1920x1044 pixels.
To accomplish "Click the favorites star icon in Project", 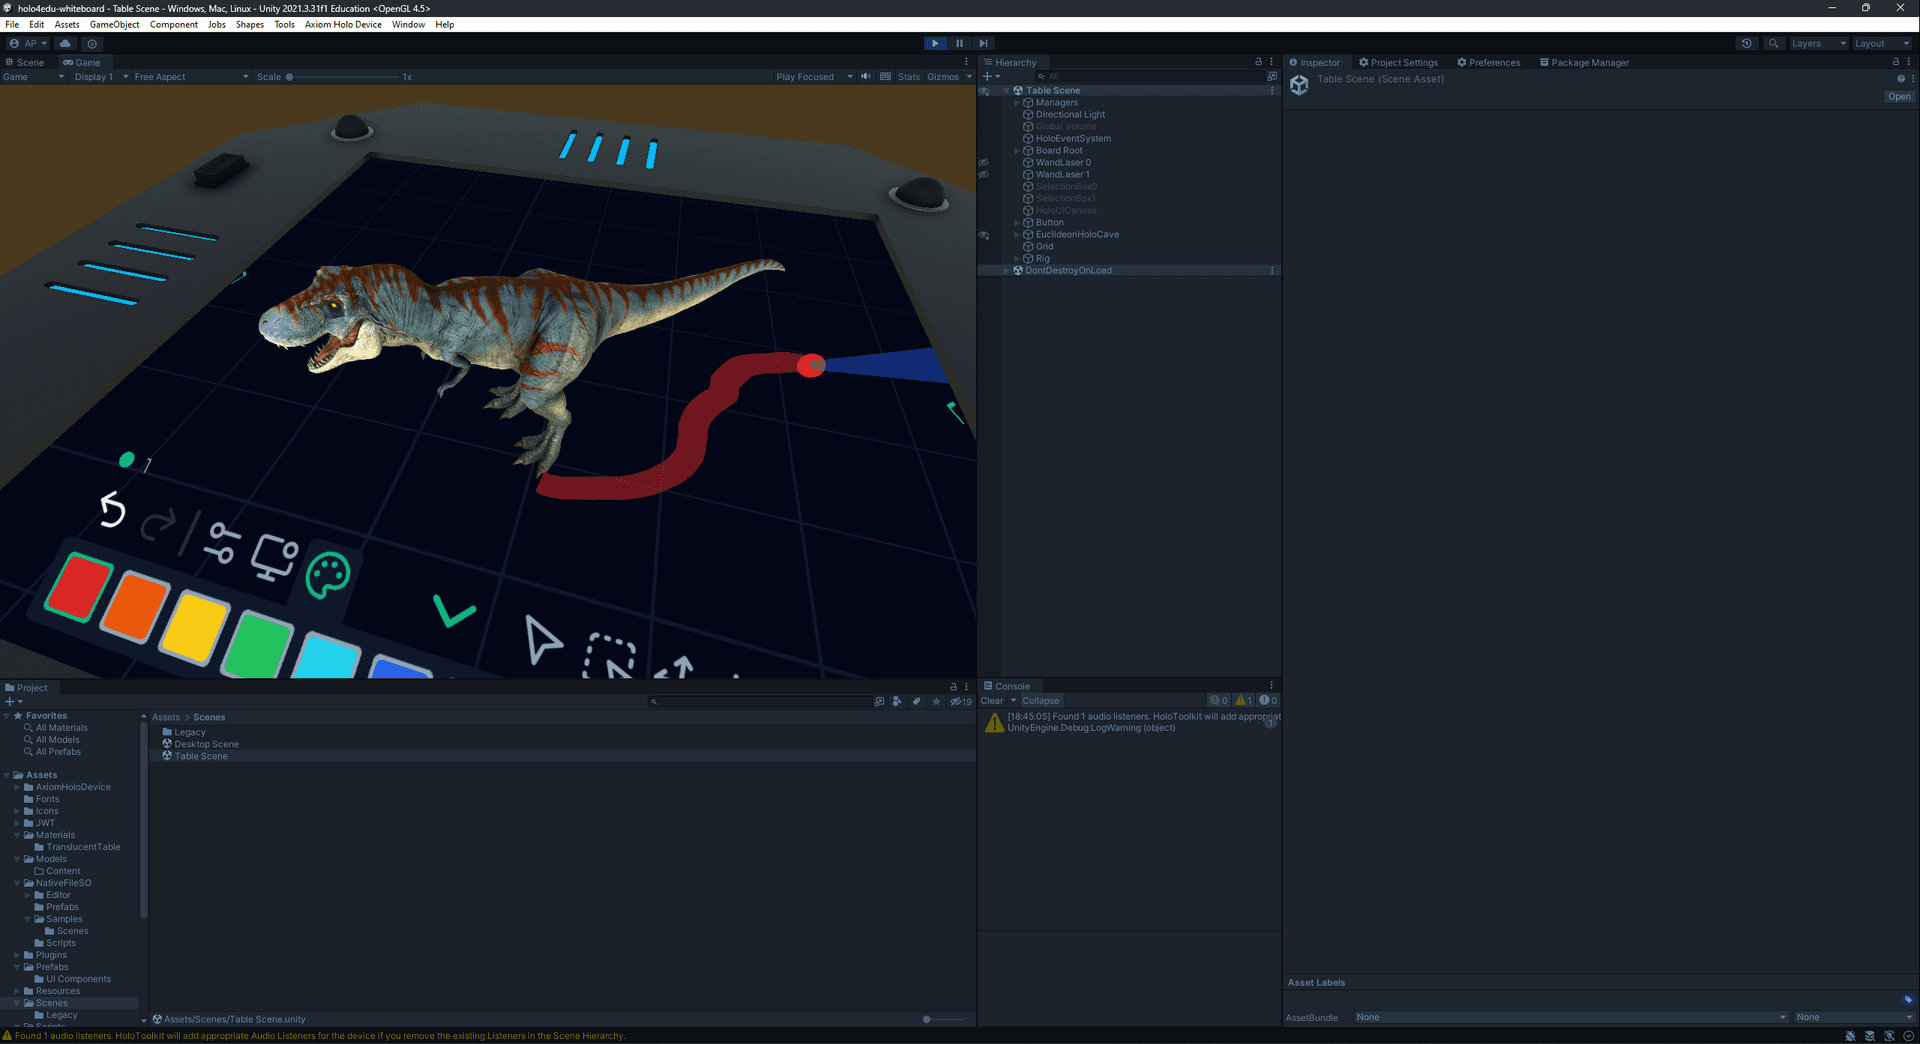I will (936, 702).
